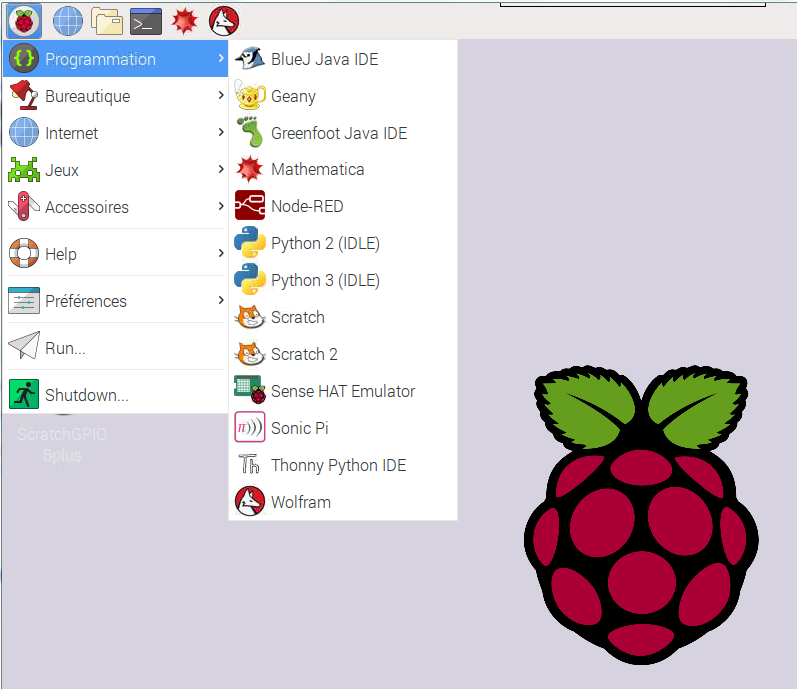Start Greenfoot Java IDE
This screenshot has width=797, height=689.
343,133
